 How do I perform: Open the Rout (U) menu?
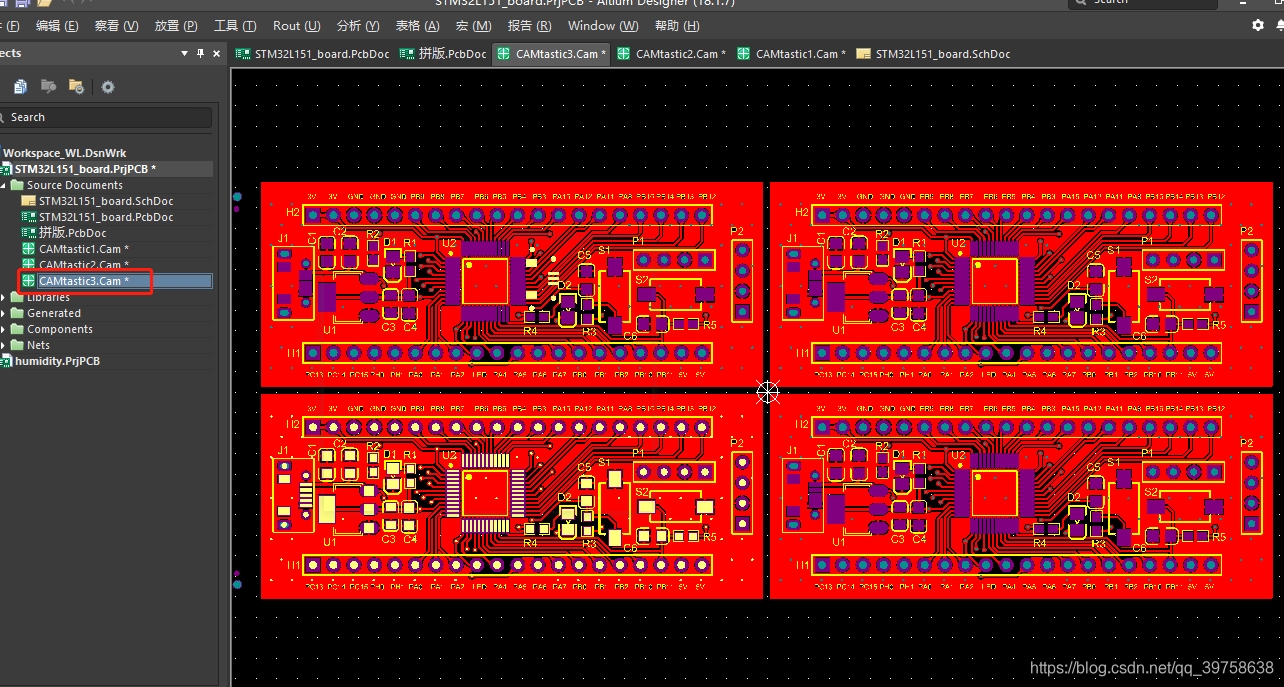point(297,26)
